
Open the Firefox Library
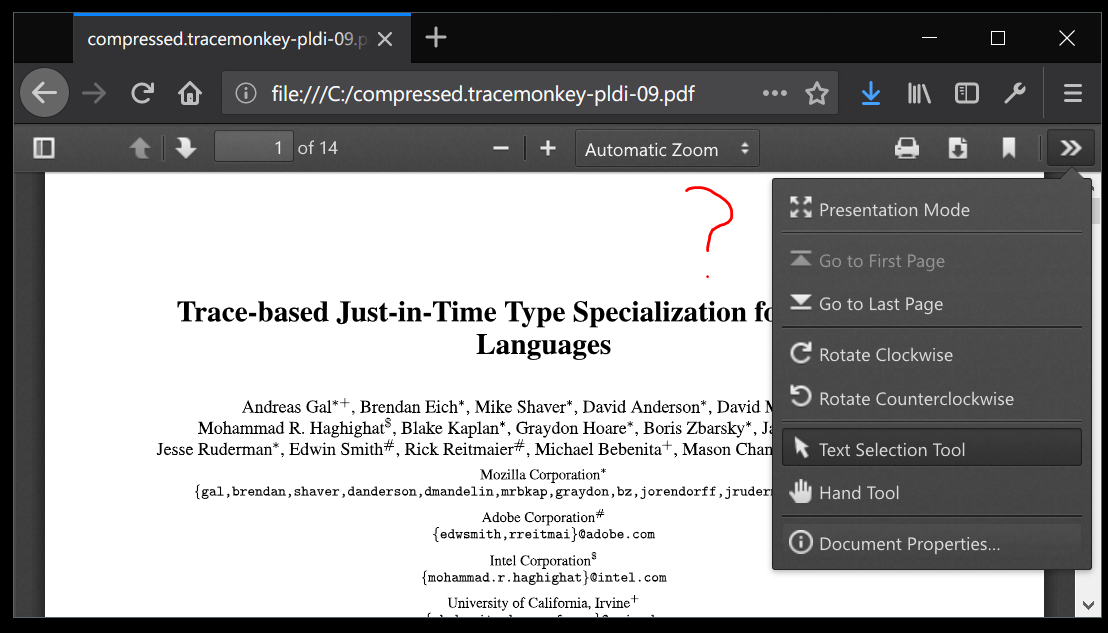pos(918,93)
